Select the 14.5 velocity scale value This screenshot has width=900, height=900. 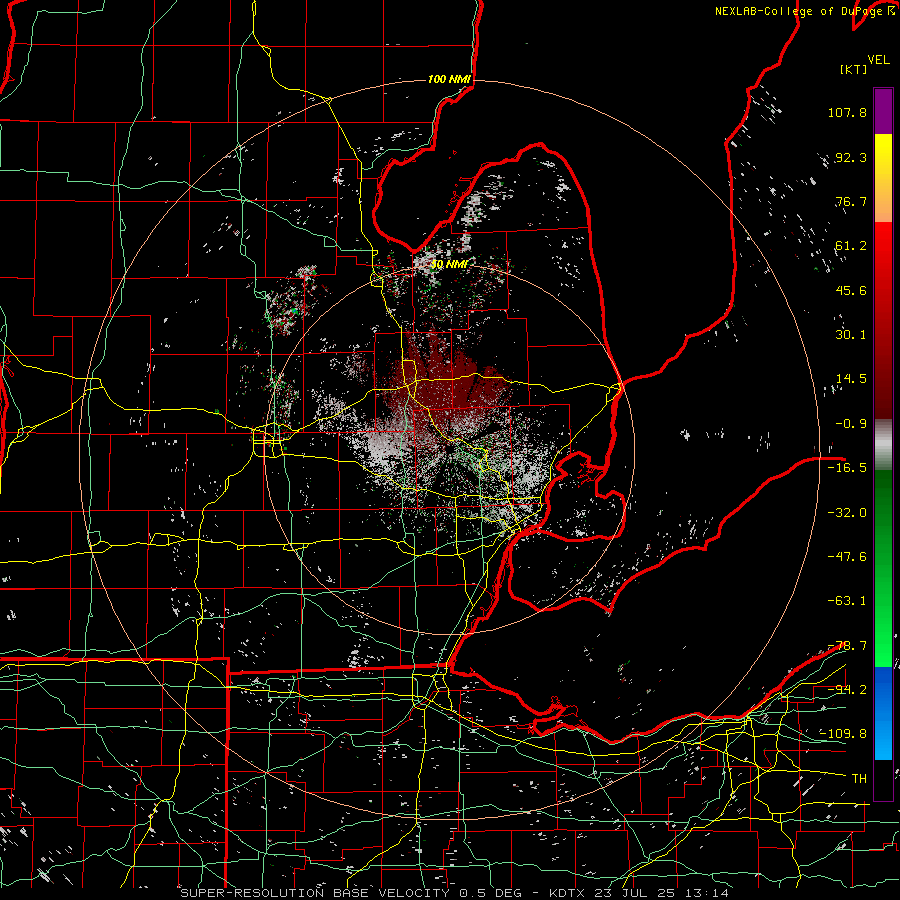(x=851, y=379)
